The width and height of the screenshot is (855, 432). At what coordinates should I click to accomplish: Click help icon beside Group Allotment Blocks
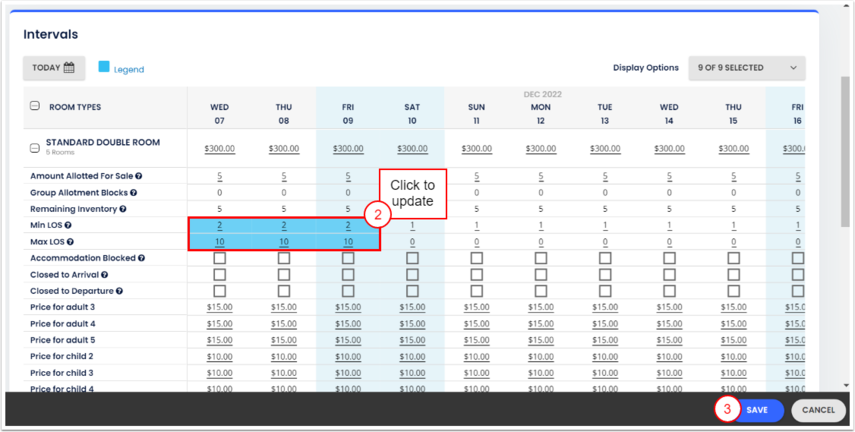[133, 193]
